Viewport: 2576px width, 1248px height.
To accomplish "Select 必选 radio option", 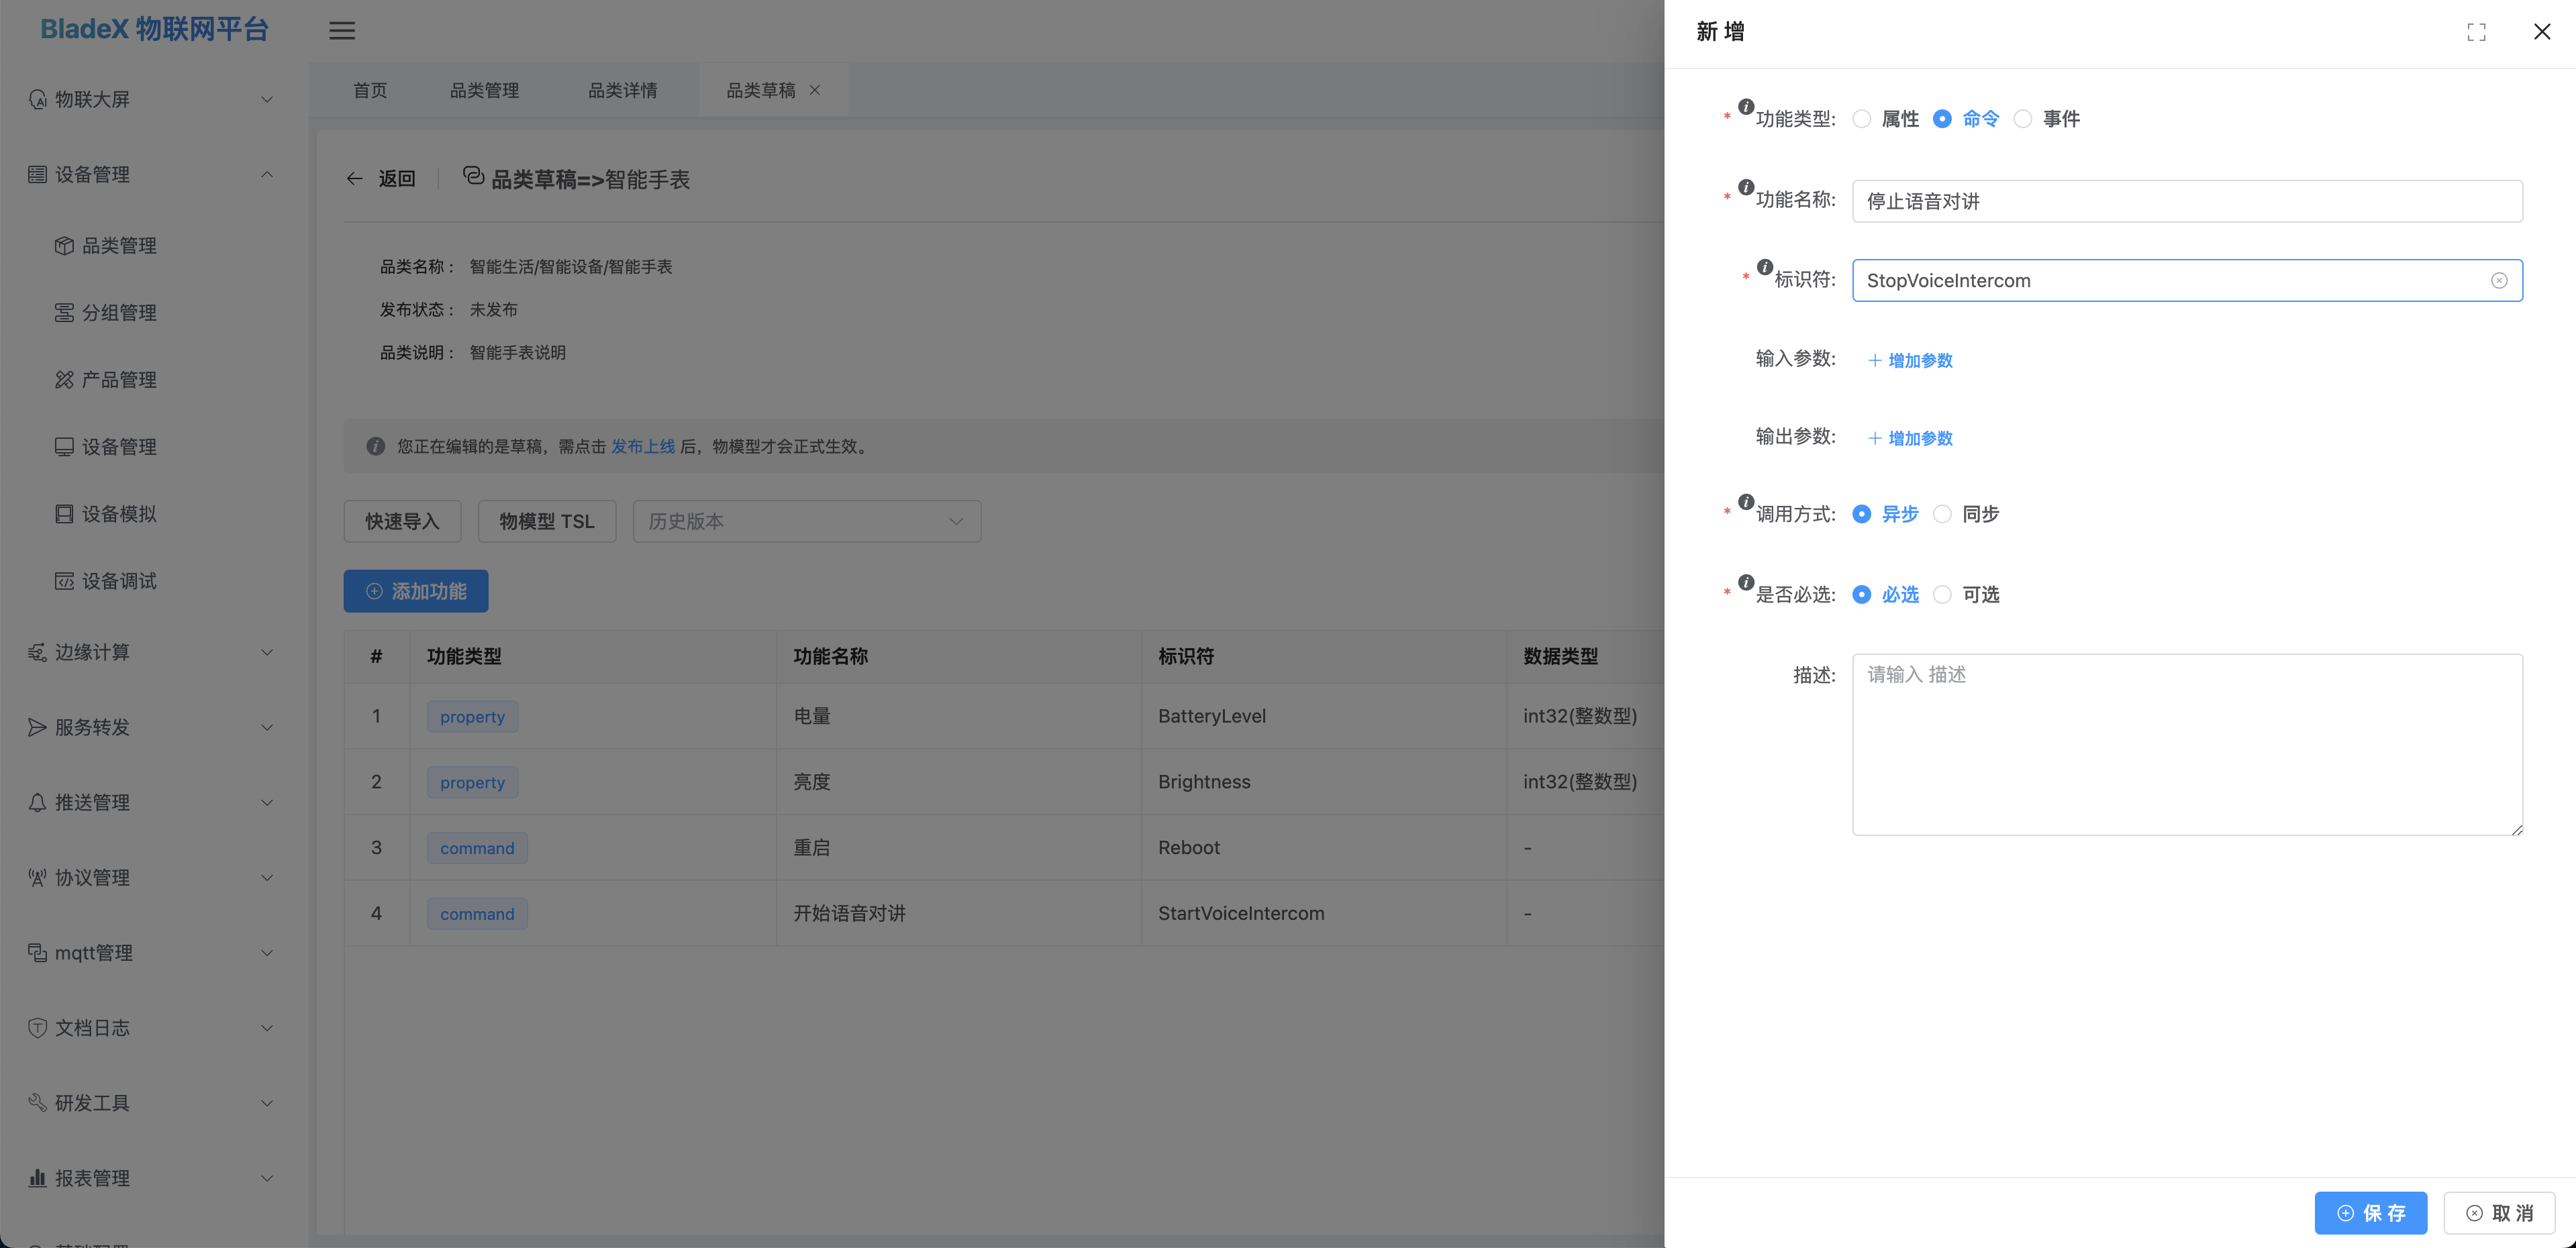I will click(x=1861, y=595).
